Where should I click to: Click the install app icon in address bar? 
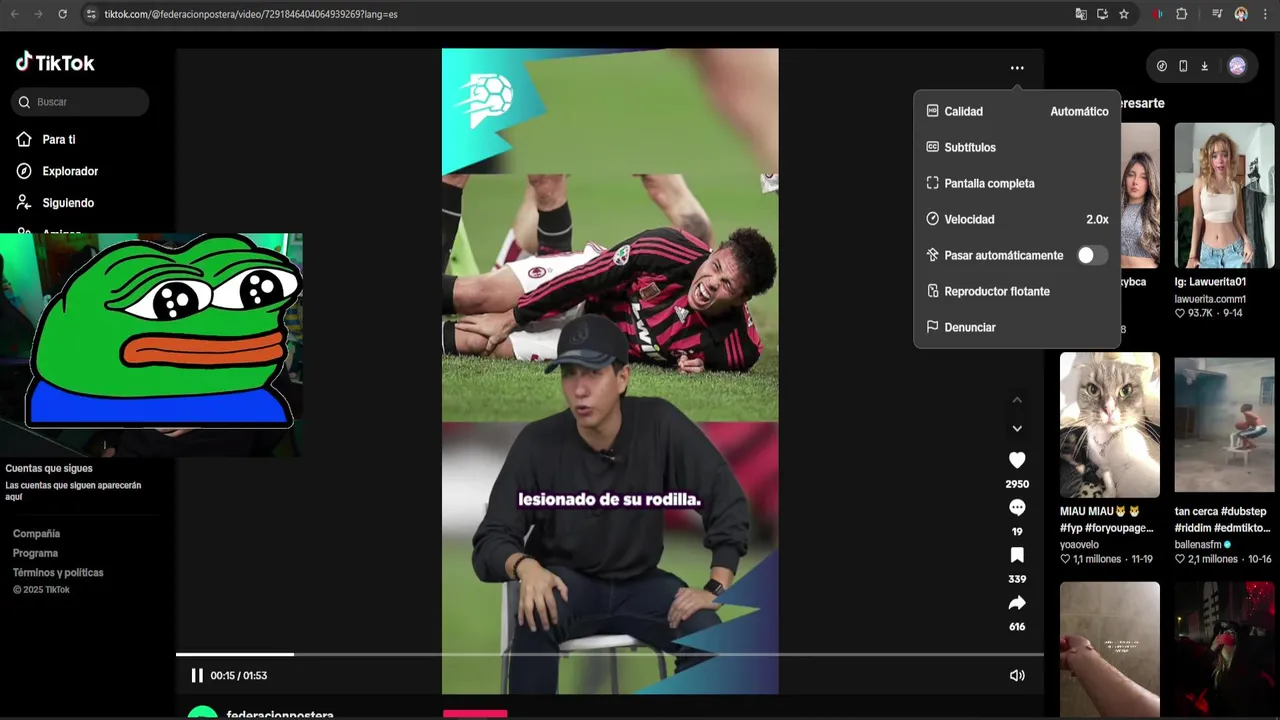(x=1102, y=14)
